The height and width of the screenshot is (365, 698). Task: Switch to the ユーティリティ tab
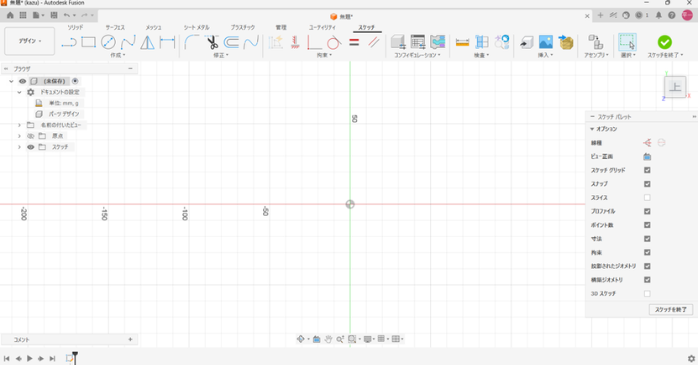point(322,28)
